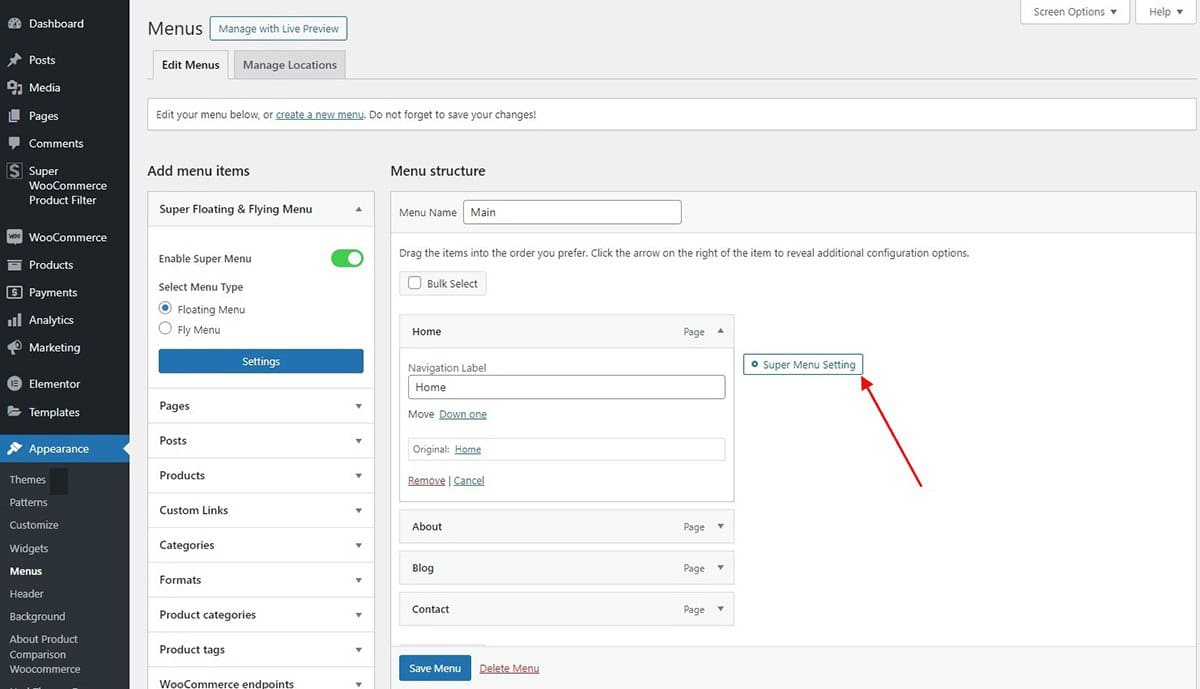Expand the Pages accordion section
The image size is (1200, 689).
pos(358,406)
